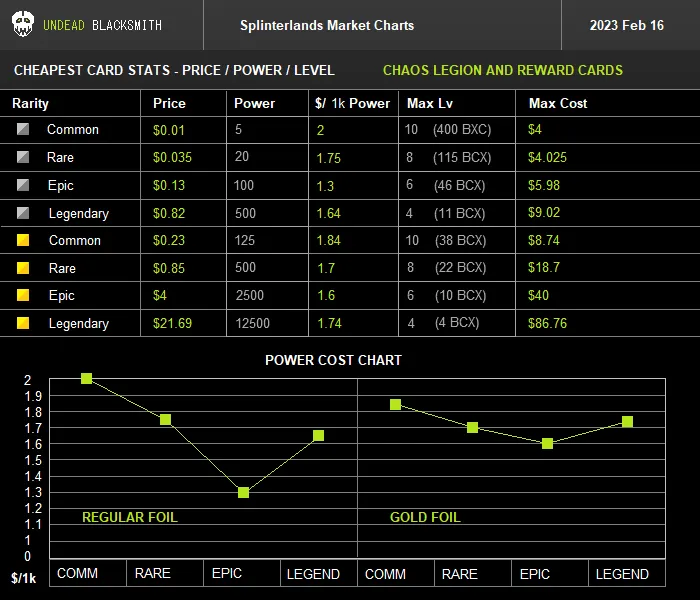This screenshot has height=600, width=700.
Task: Select the gold foil Common chart point
Action: click(395, 404)
